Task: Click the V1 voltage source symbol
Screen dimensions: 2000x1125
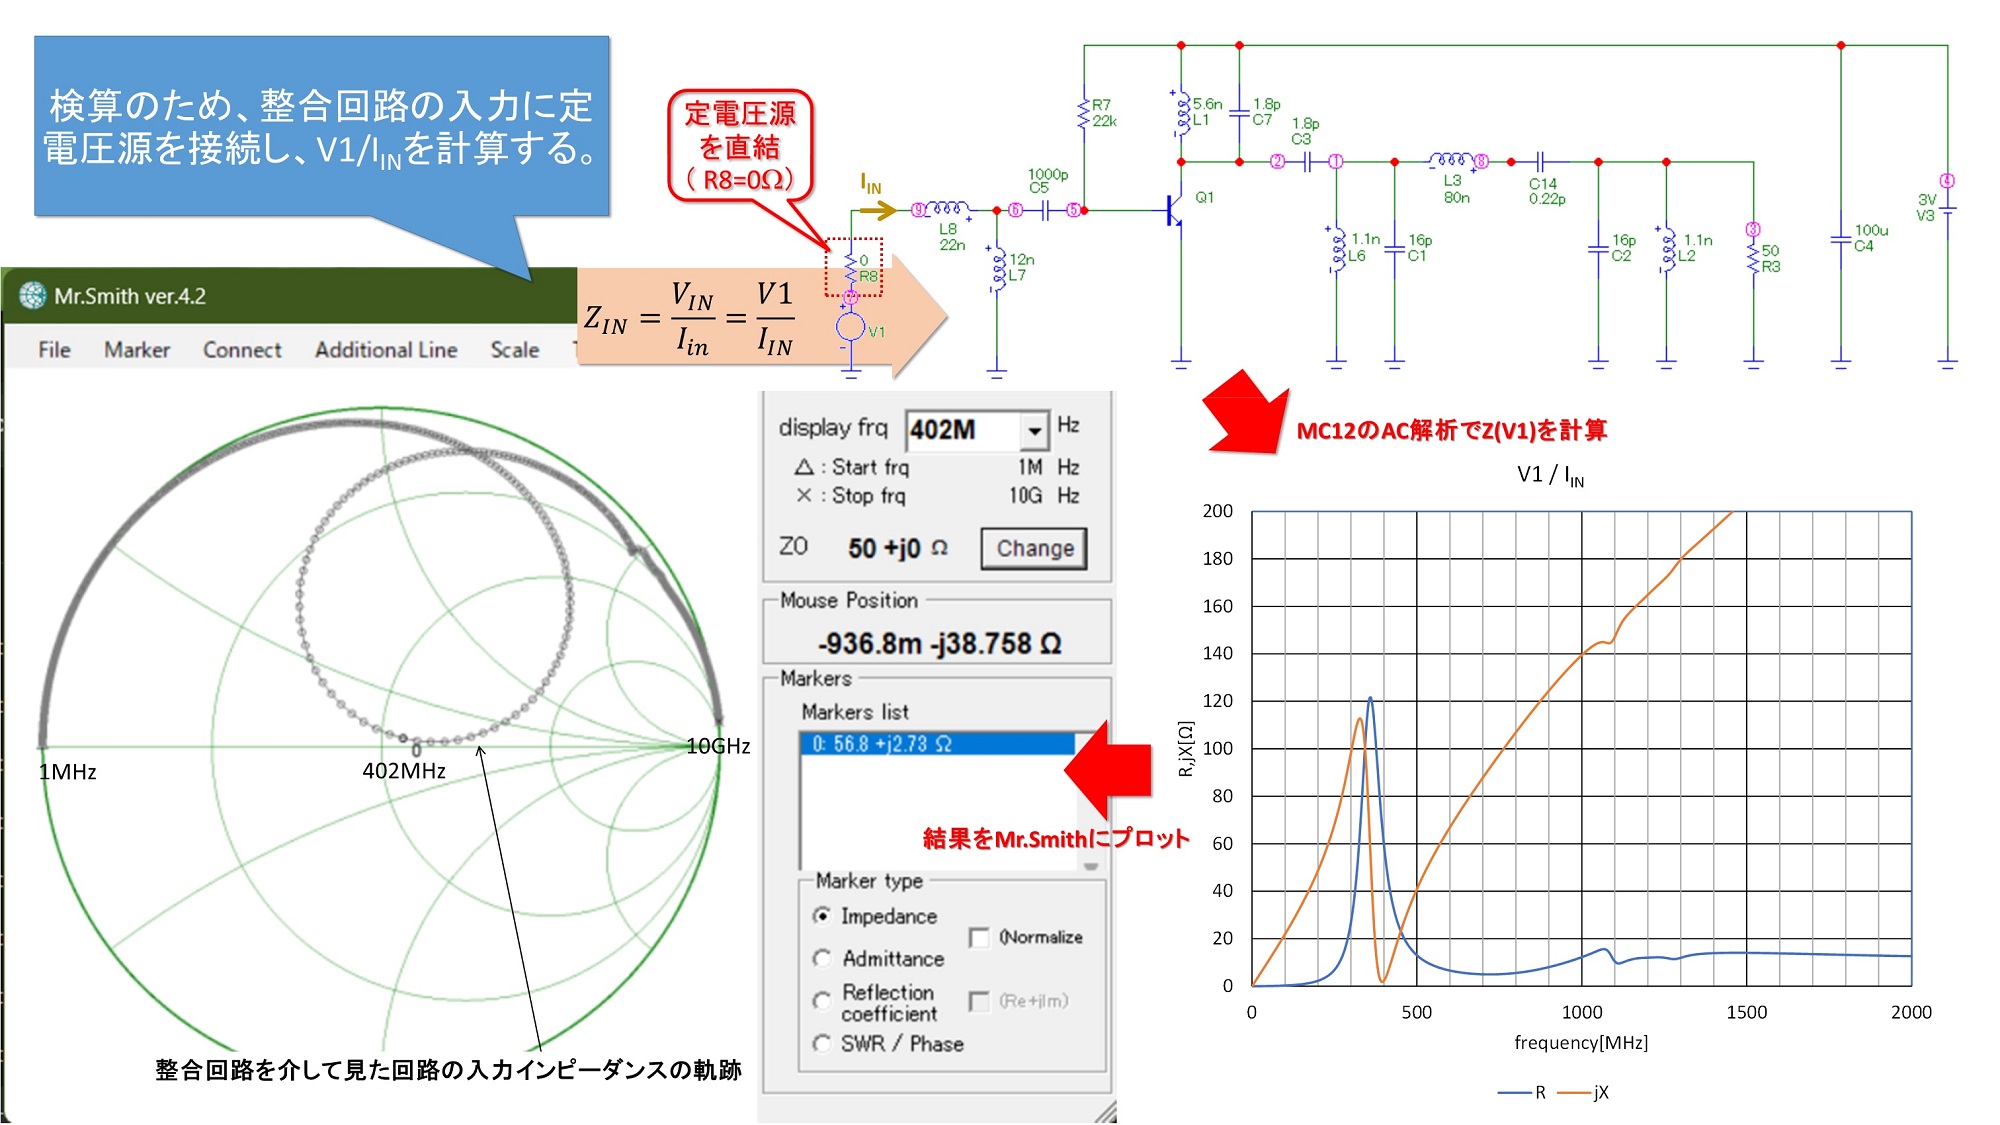Action: click(850, 326)
